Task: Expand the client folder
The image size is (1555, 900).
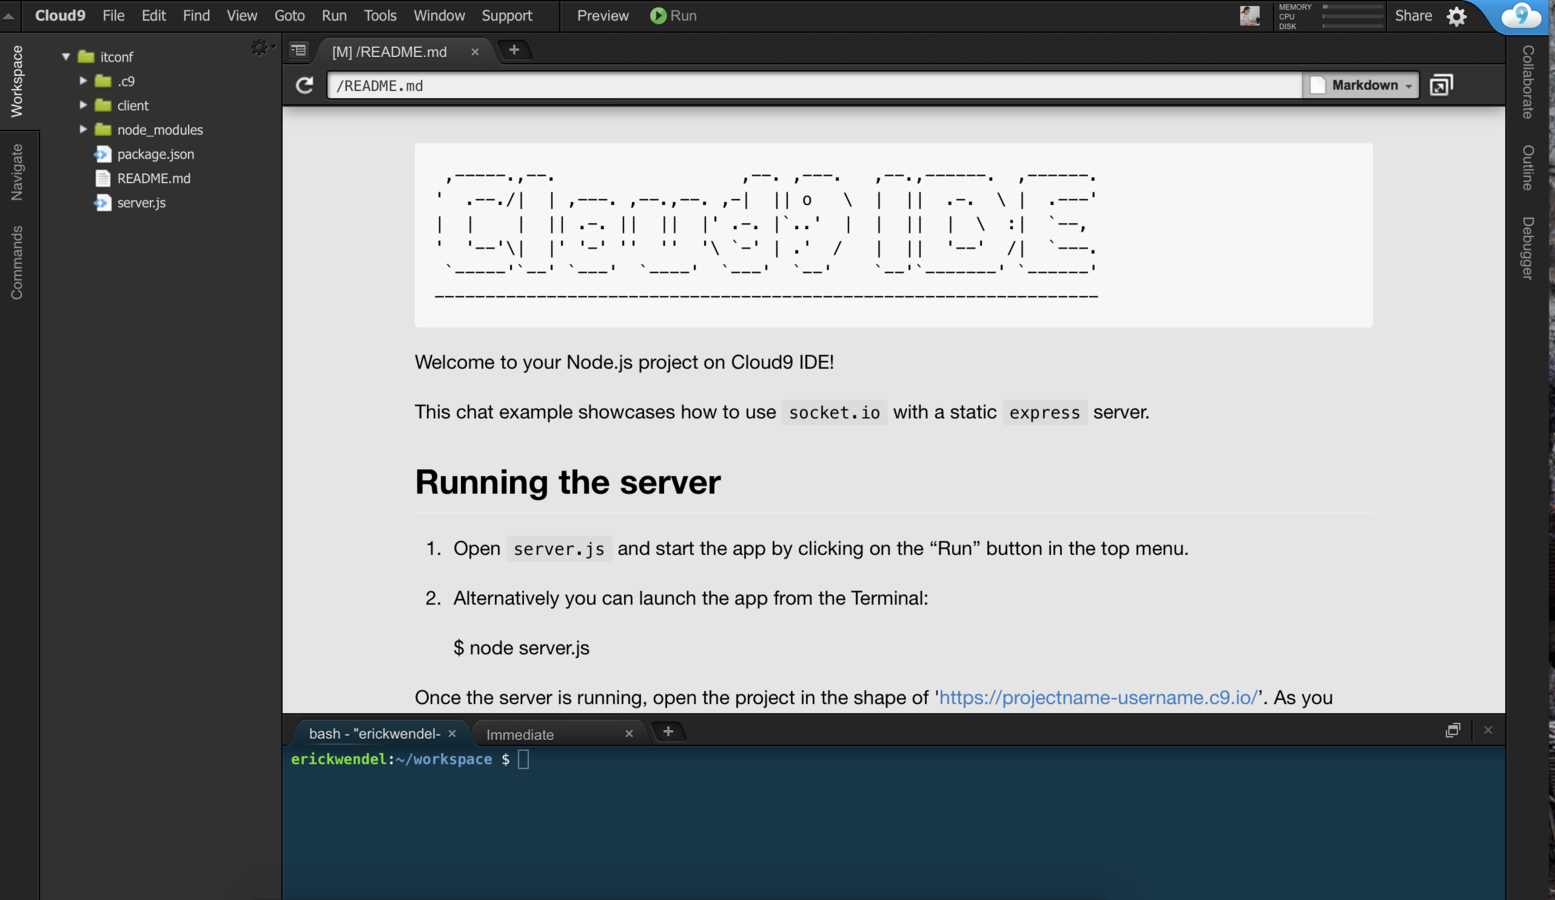Action: click(x=83, y=105)
